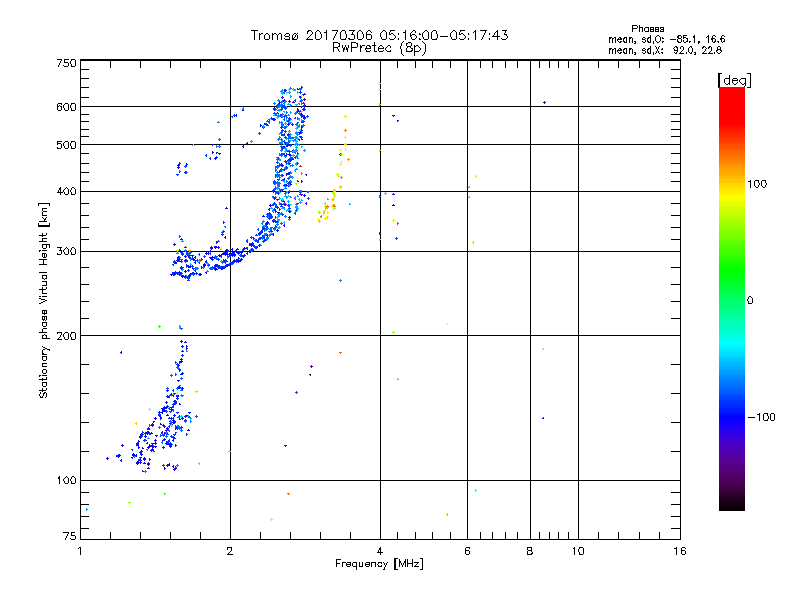Click the [deg] colorbar unit label

734,81
